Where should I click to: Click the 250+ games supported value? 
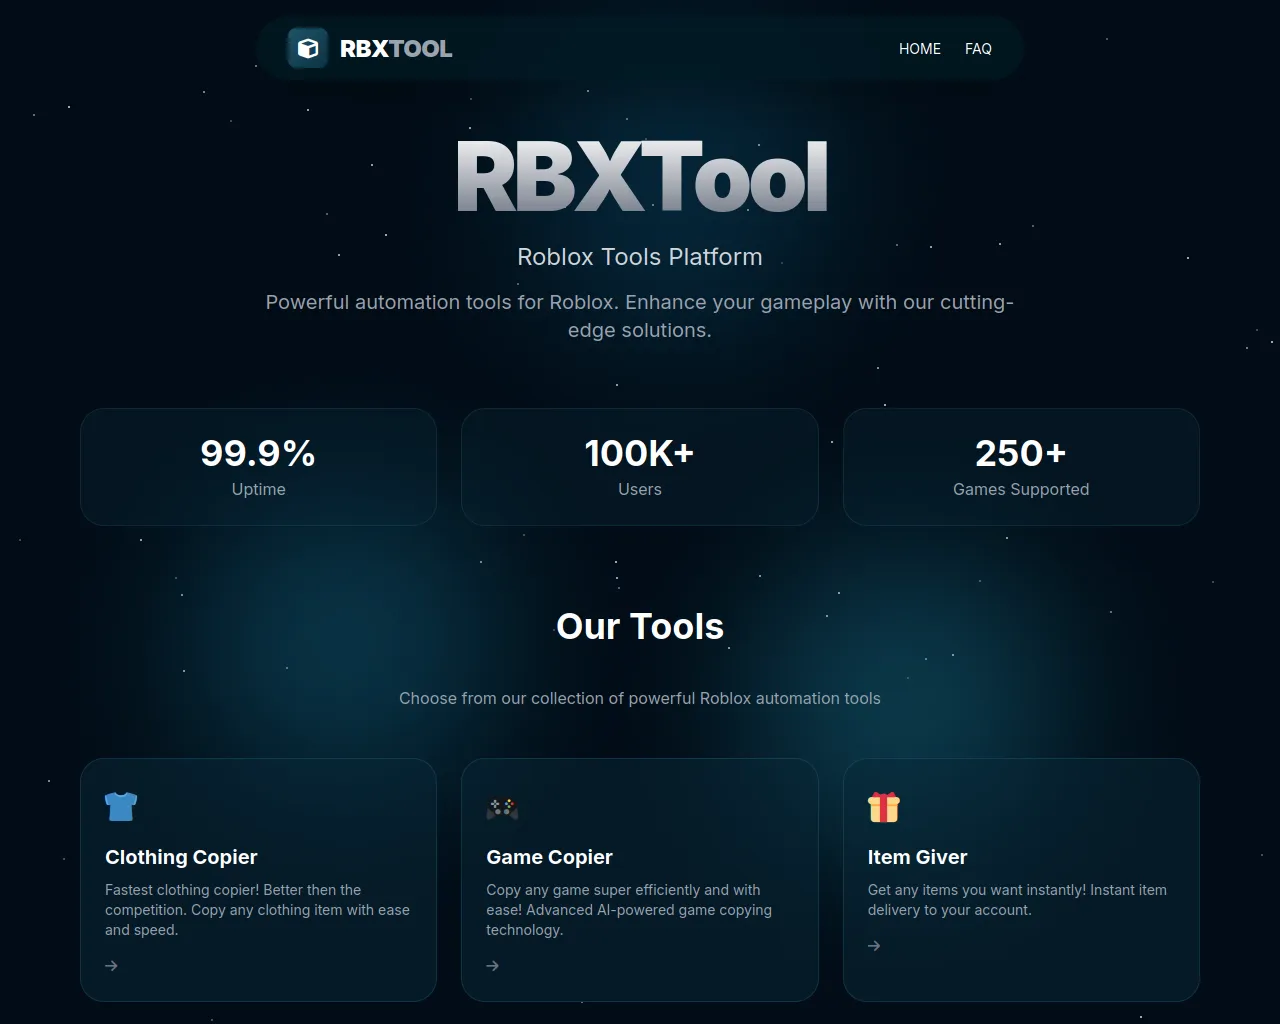pos(1021,453)
